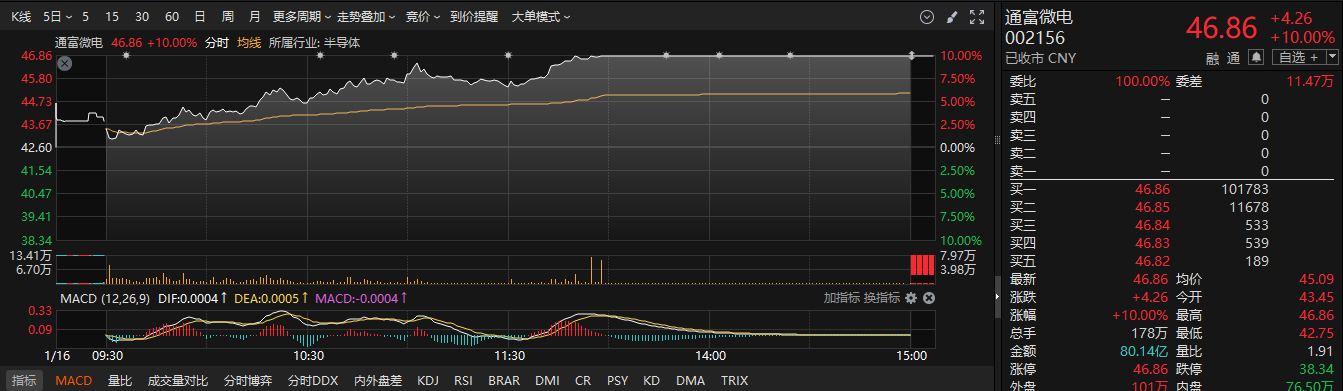Switch to K线 chart view
The height and width of the screenshot is (391, 1343).
coord(21,17)
